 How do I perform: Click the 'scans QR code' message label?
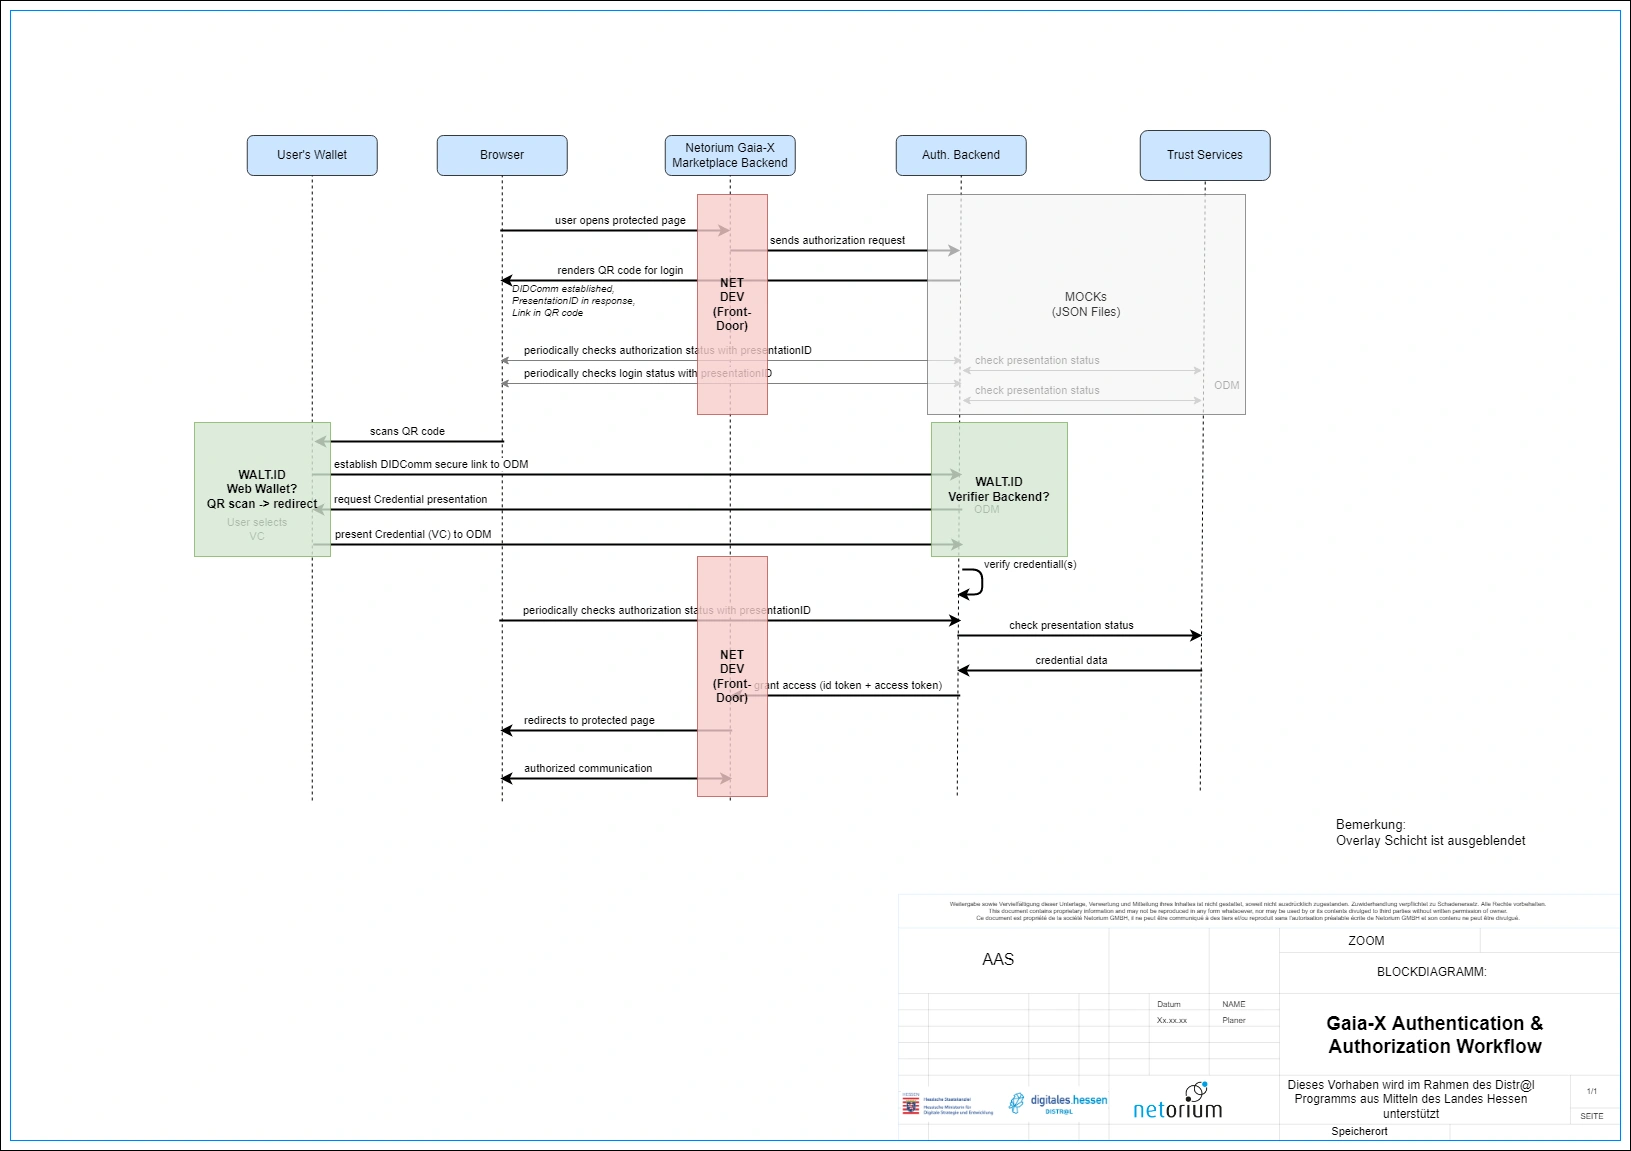[x=407, y=431]
